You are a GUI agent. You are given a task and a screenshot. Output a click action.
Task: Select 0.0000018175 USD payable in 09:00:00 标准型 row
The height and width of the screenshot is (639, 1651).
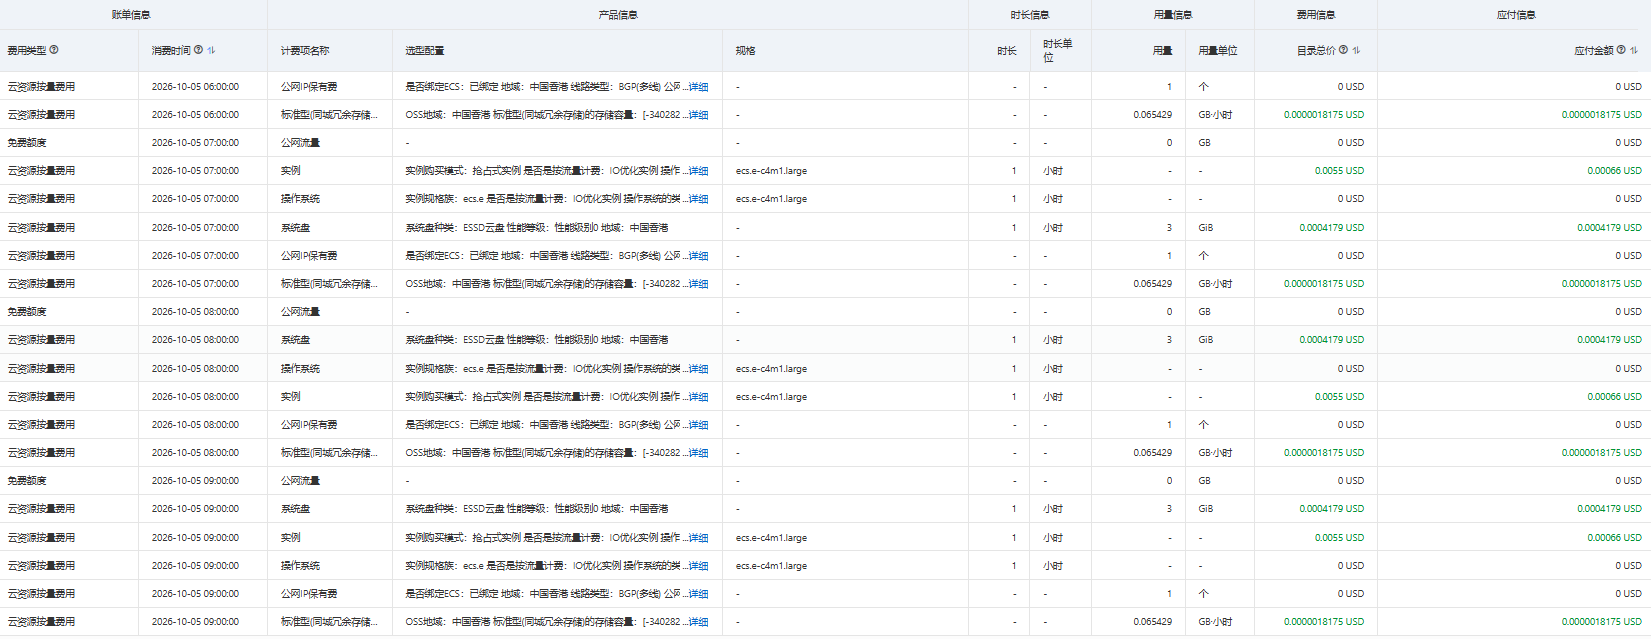point(1602,622)
